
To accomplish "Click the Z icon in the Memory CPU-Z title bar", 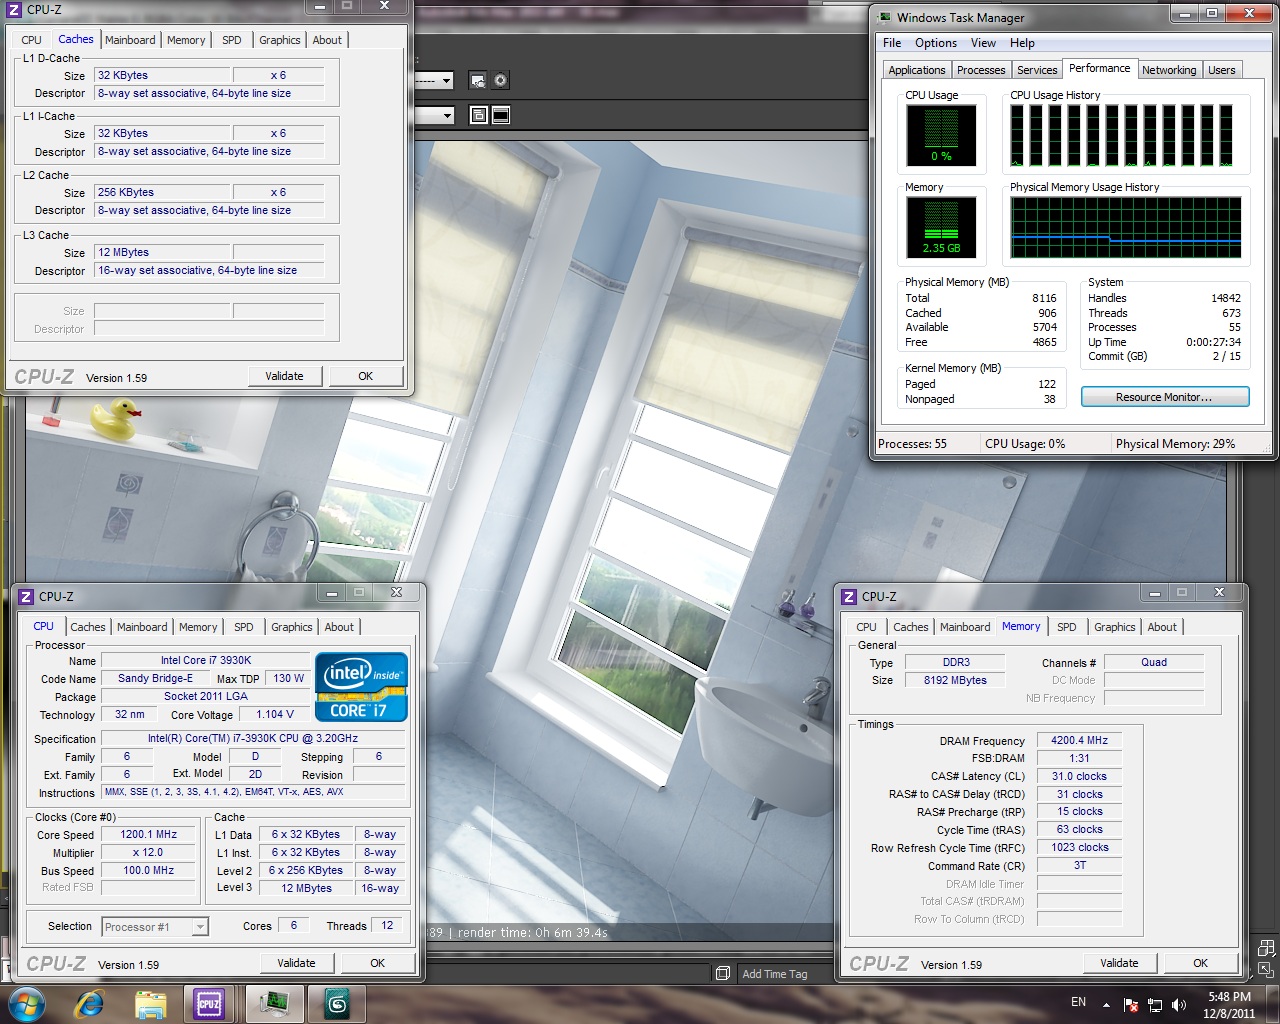I will 849,596.
